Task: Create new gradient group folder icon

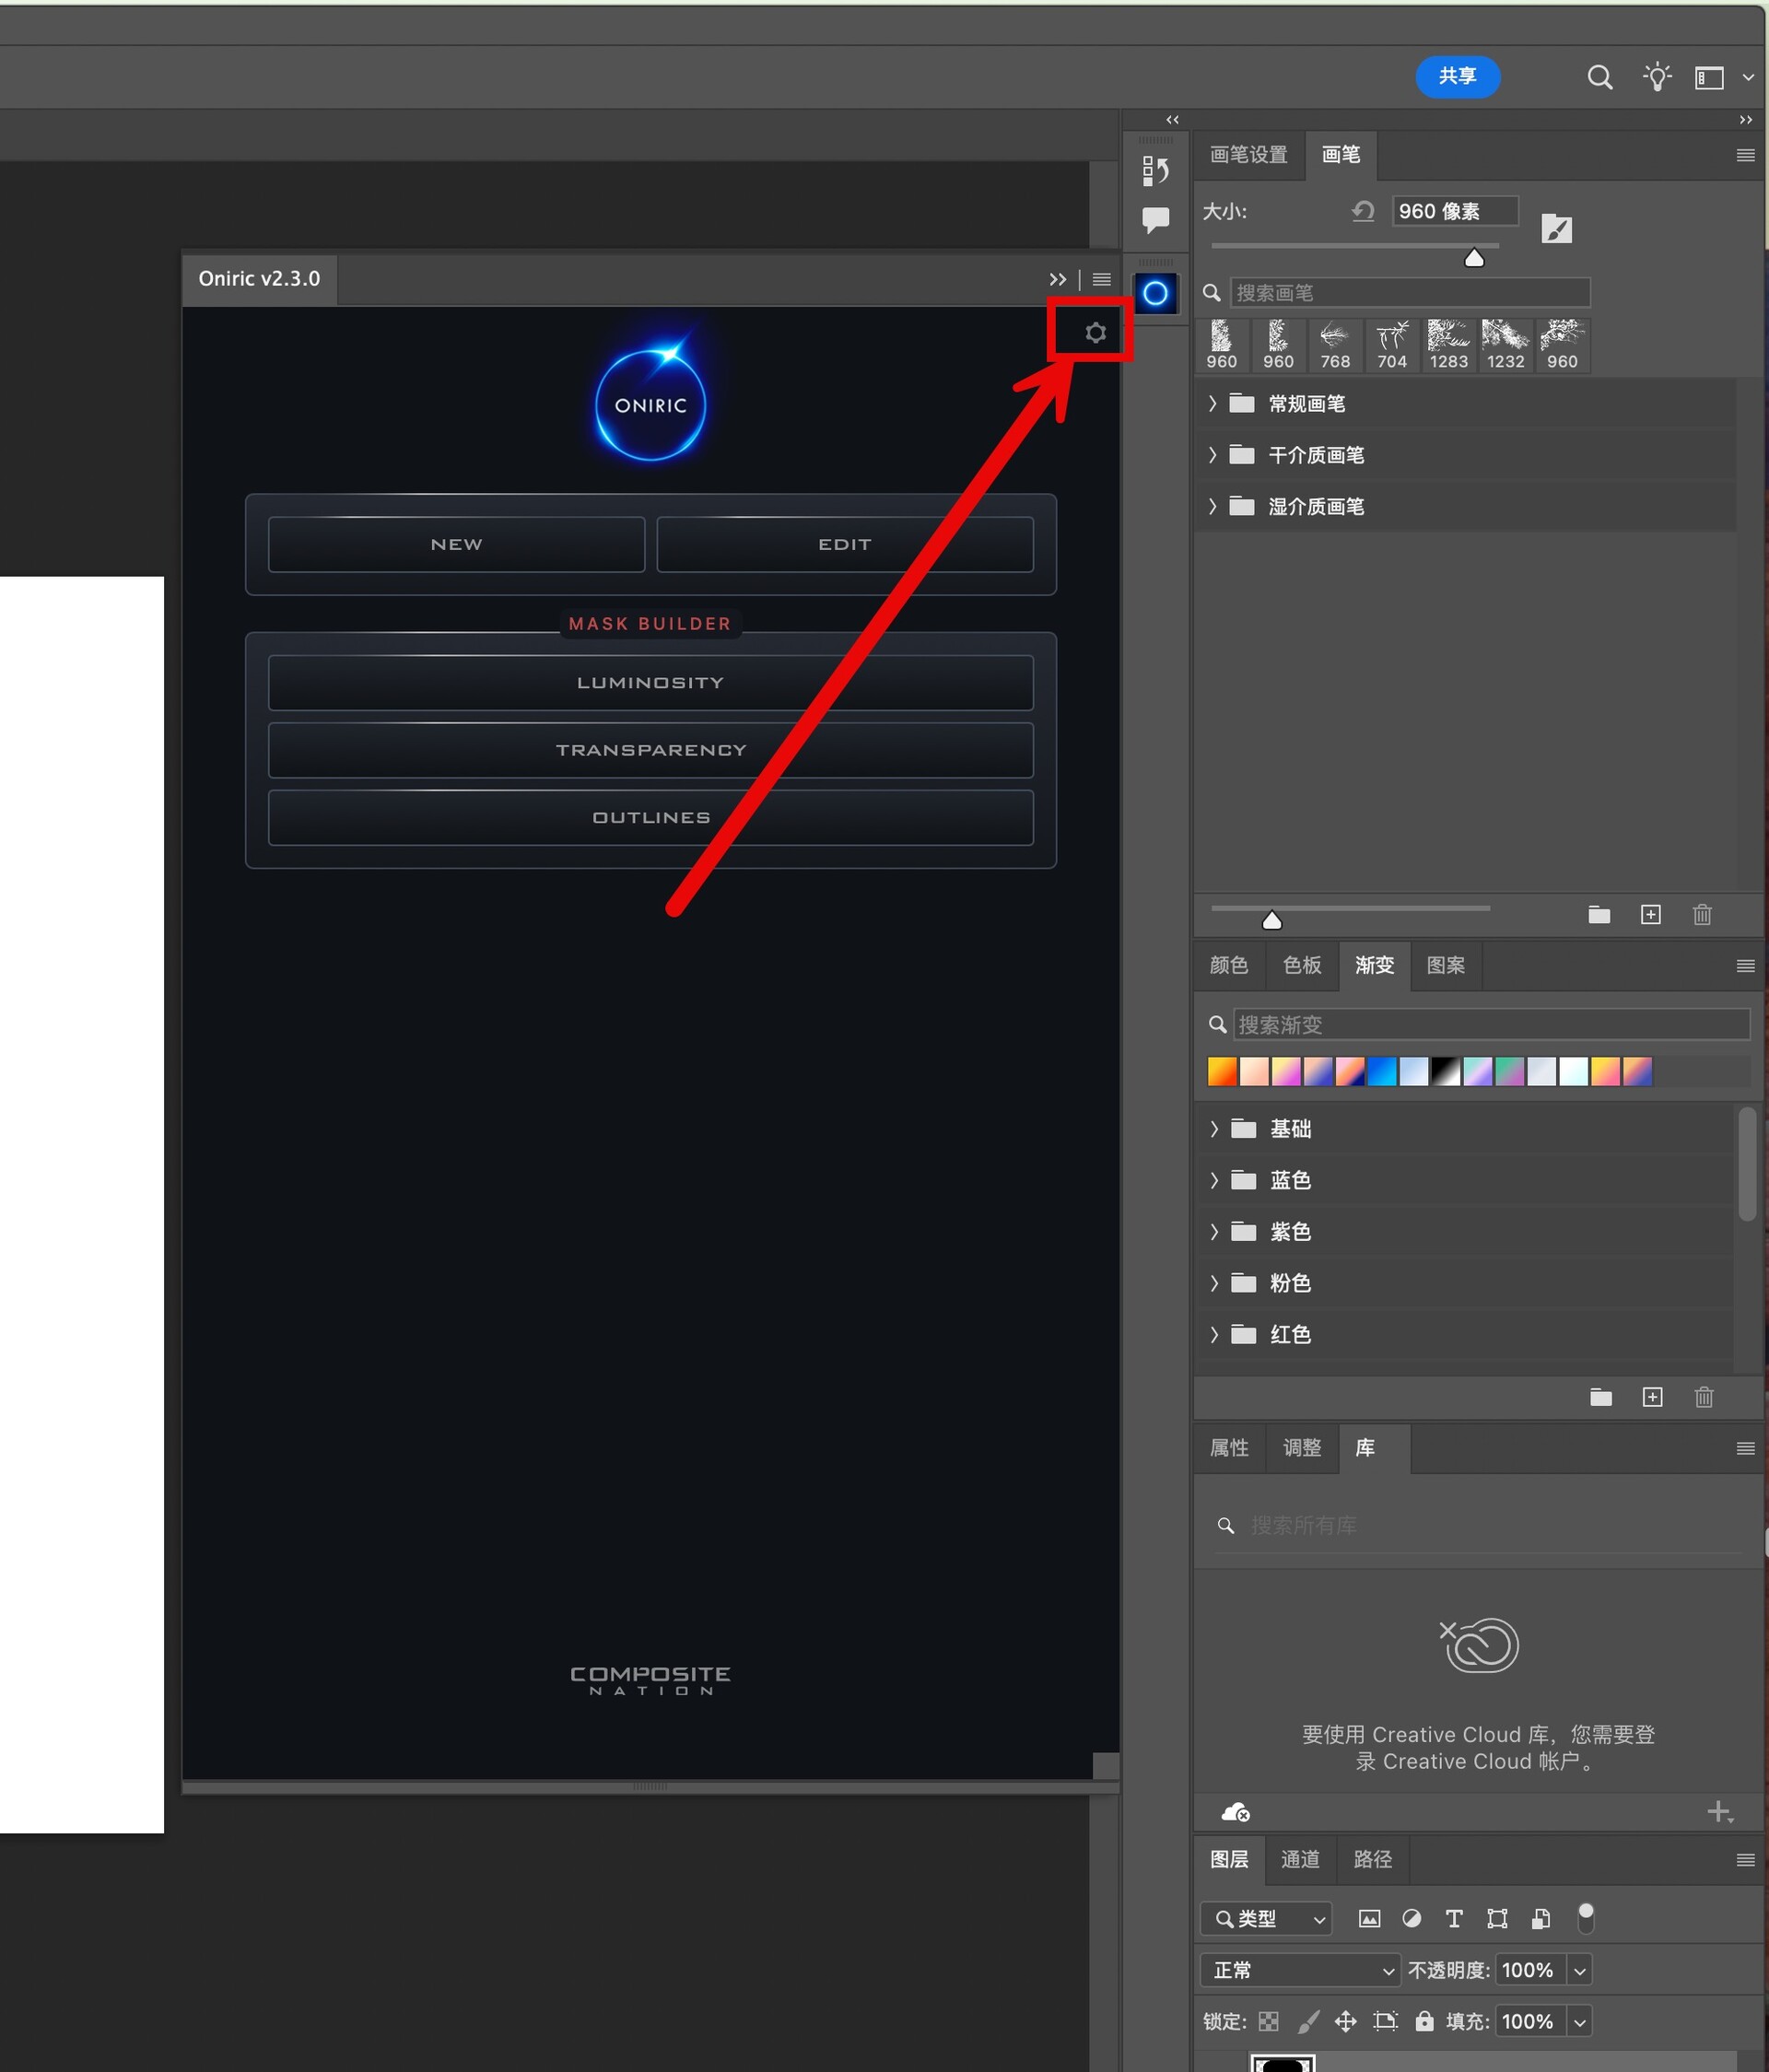Action: pos(1601,1397)
